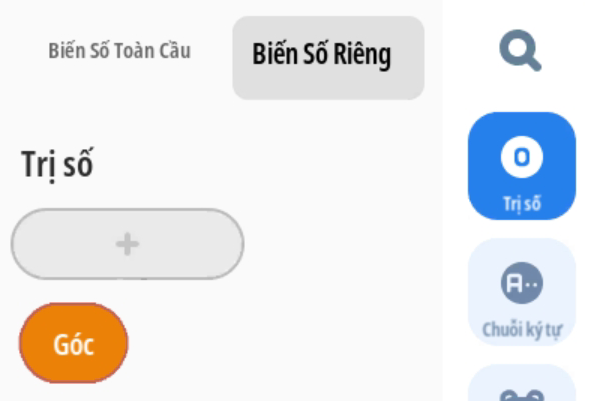
Task: Switch to Biến Số Toàn Cầu tab
Action: pyautogui.click(x=119, y=51)
